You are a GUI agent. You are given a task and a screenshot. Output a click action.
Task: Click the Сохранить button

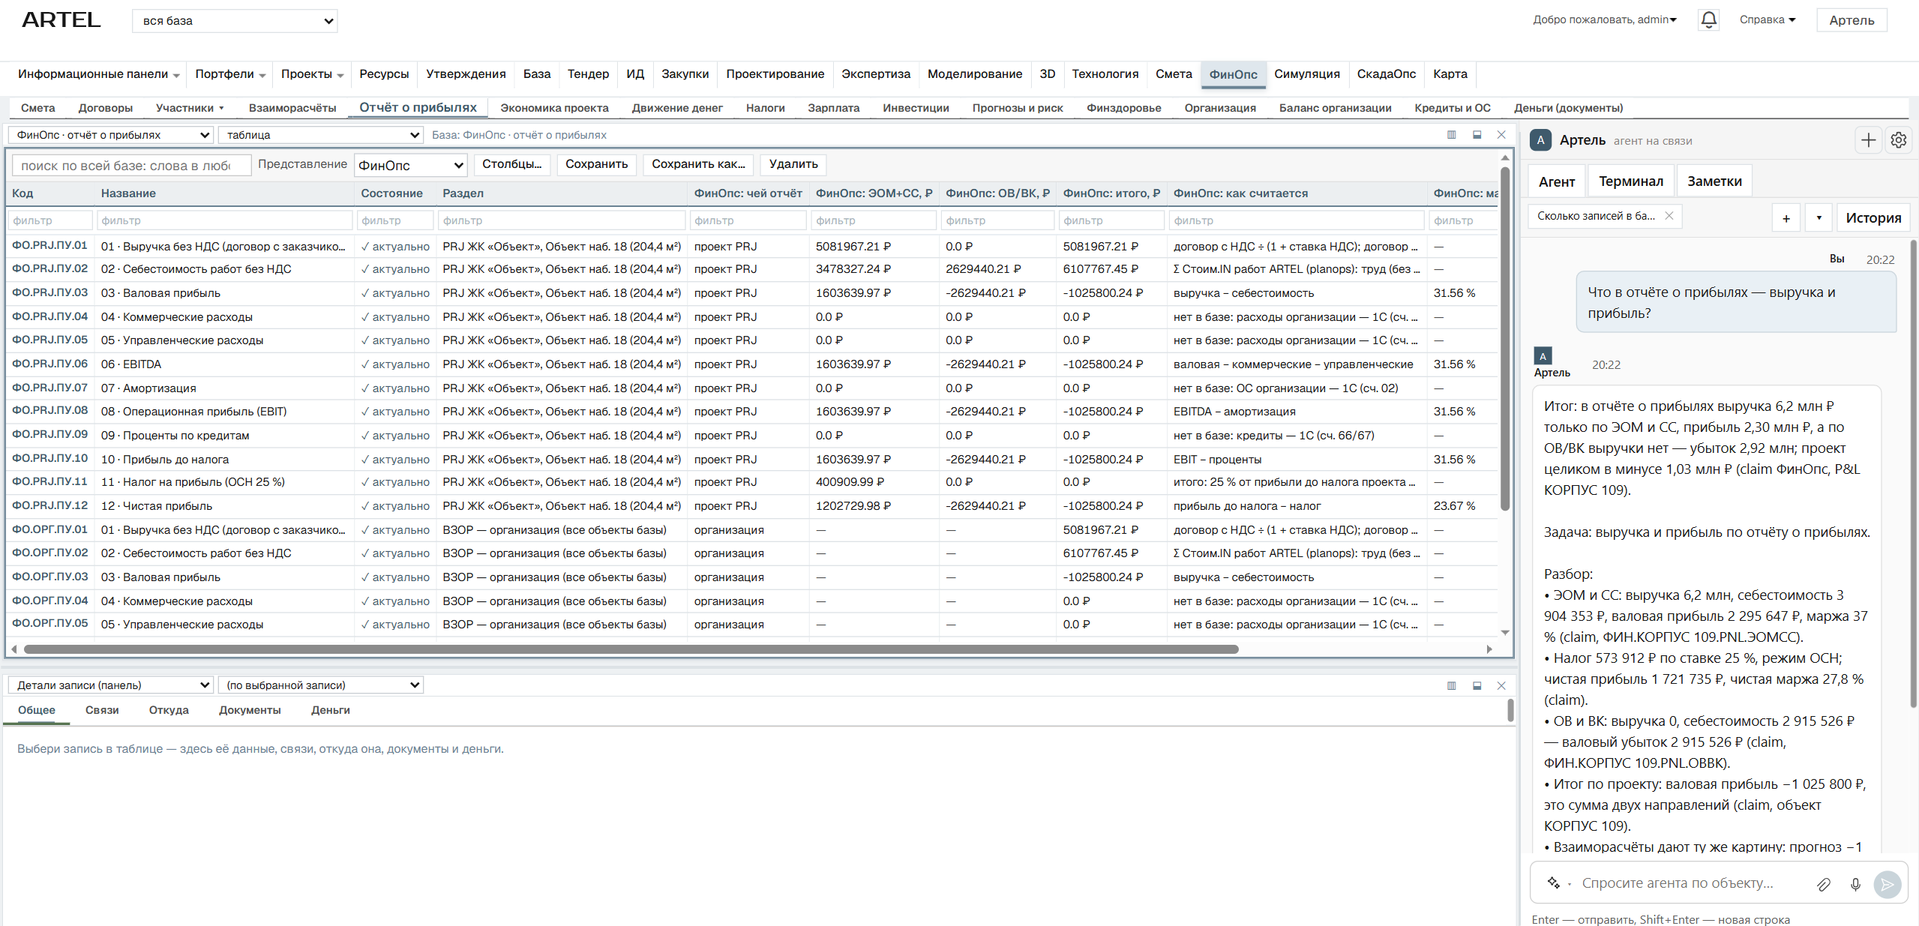click(596, 164)
